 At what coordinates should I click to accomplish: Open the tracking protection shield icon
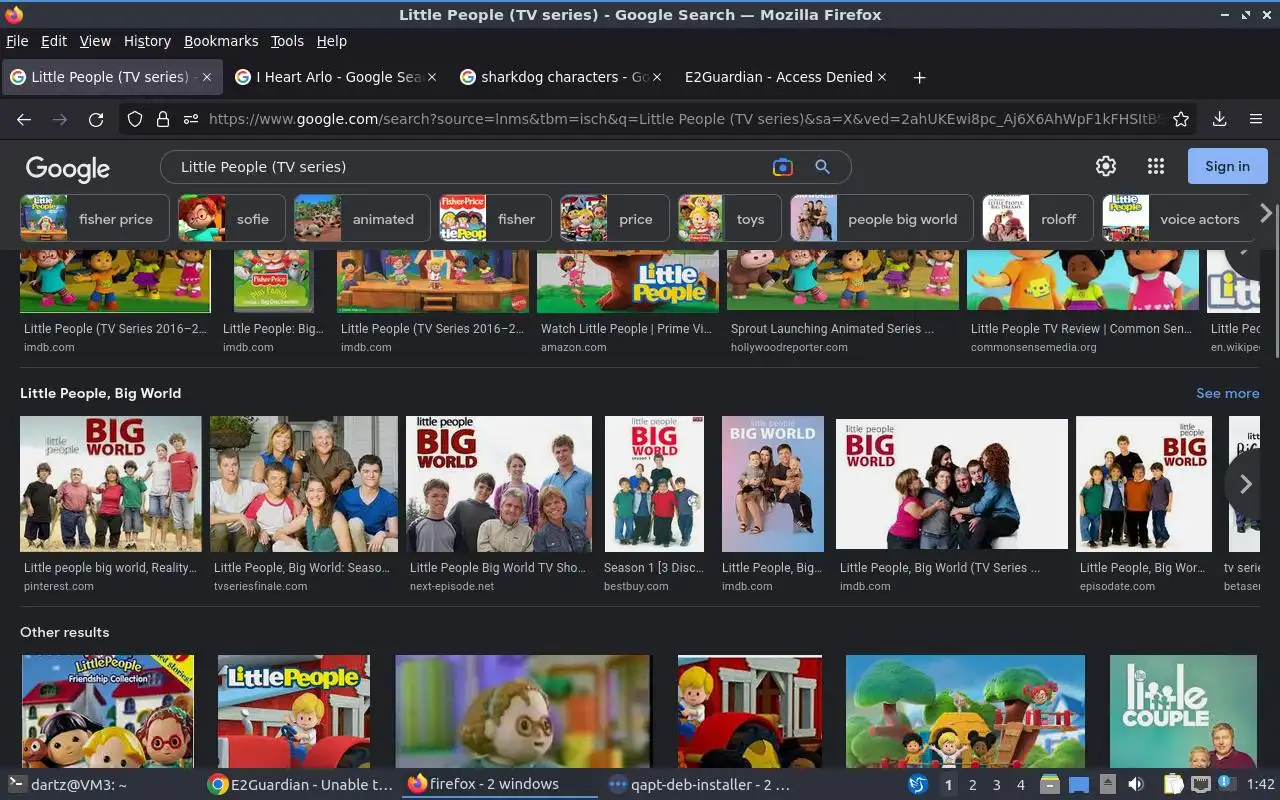coord(135,119)
